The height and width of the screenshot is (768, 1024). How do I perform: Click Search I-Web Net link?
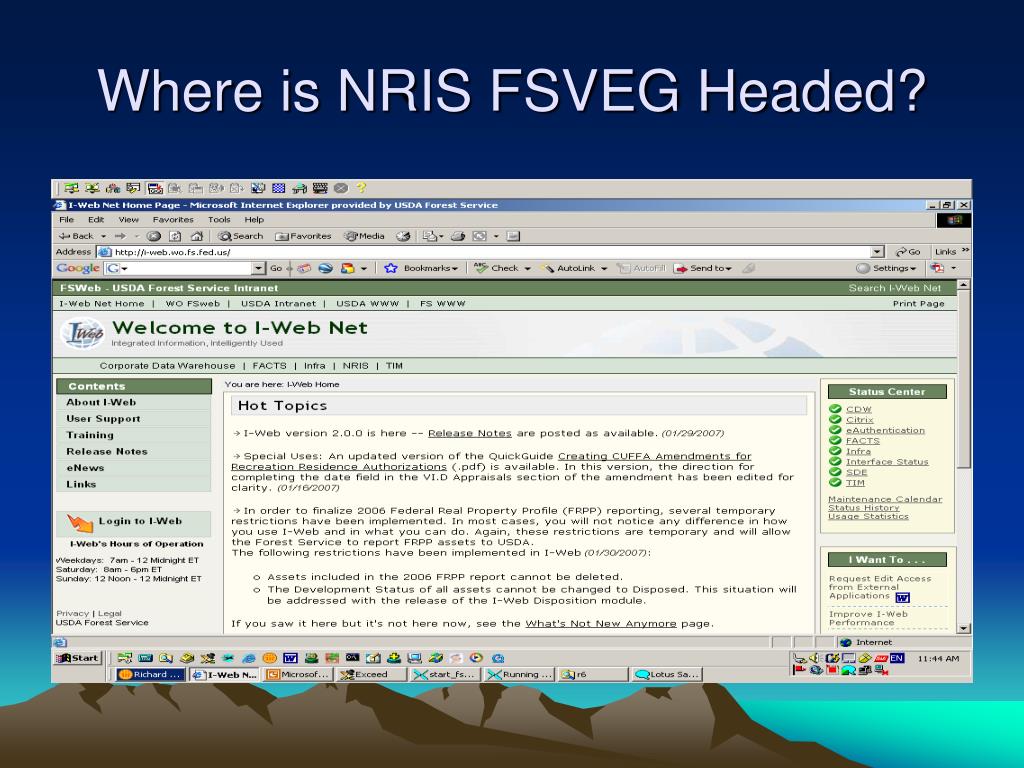(x=895, y=288)
